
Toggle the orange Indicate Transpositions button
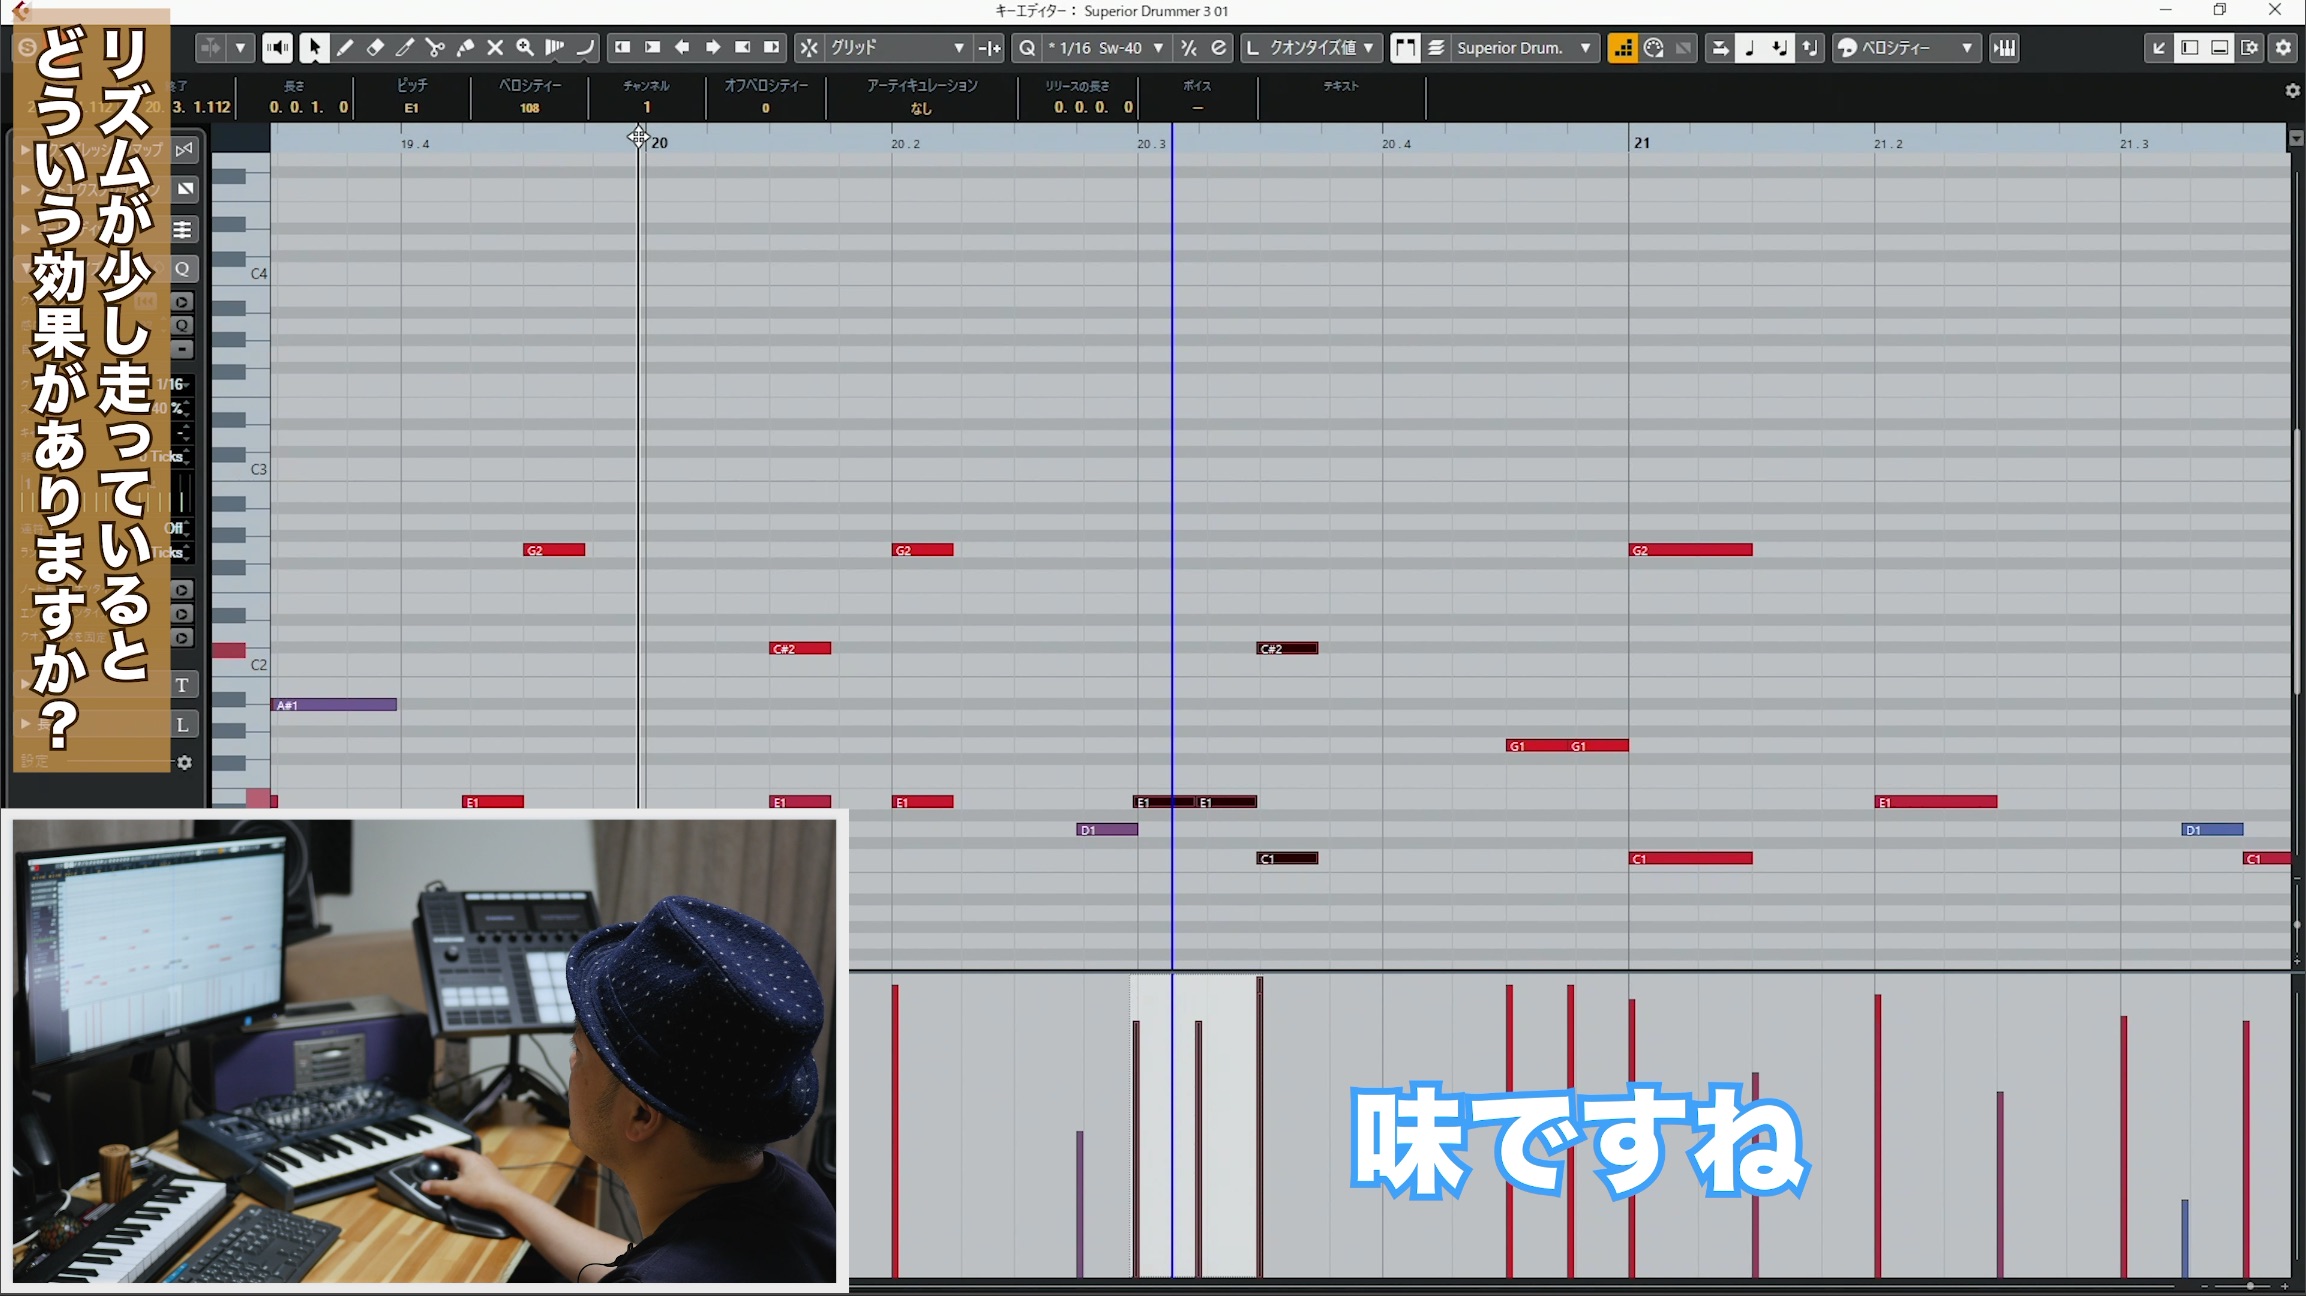click(x=1622, y=47)
